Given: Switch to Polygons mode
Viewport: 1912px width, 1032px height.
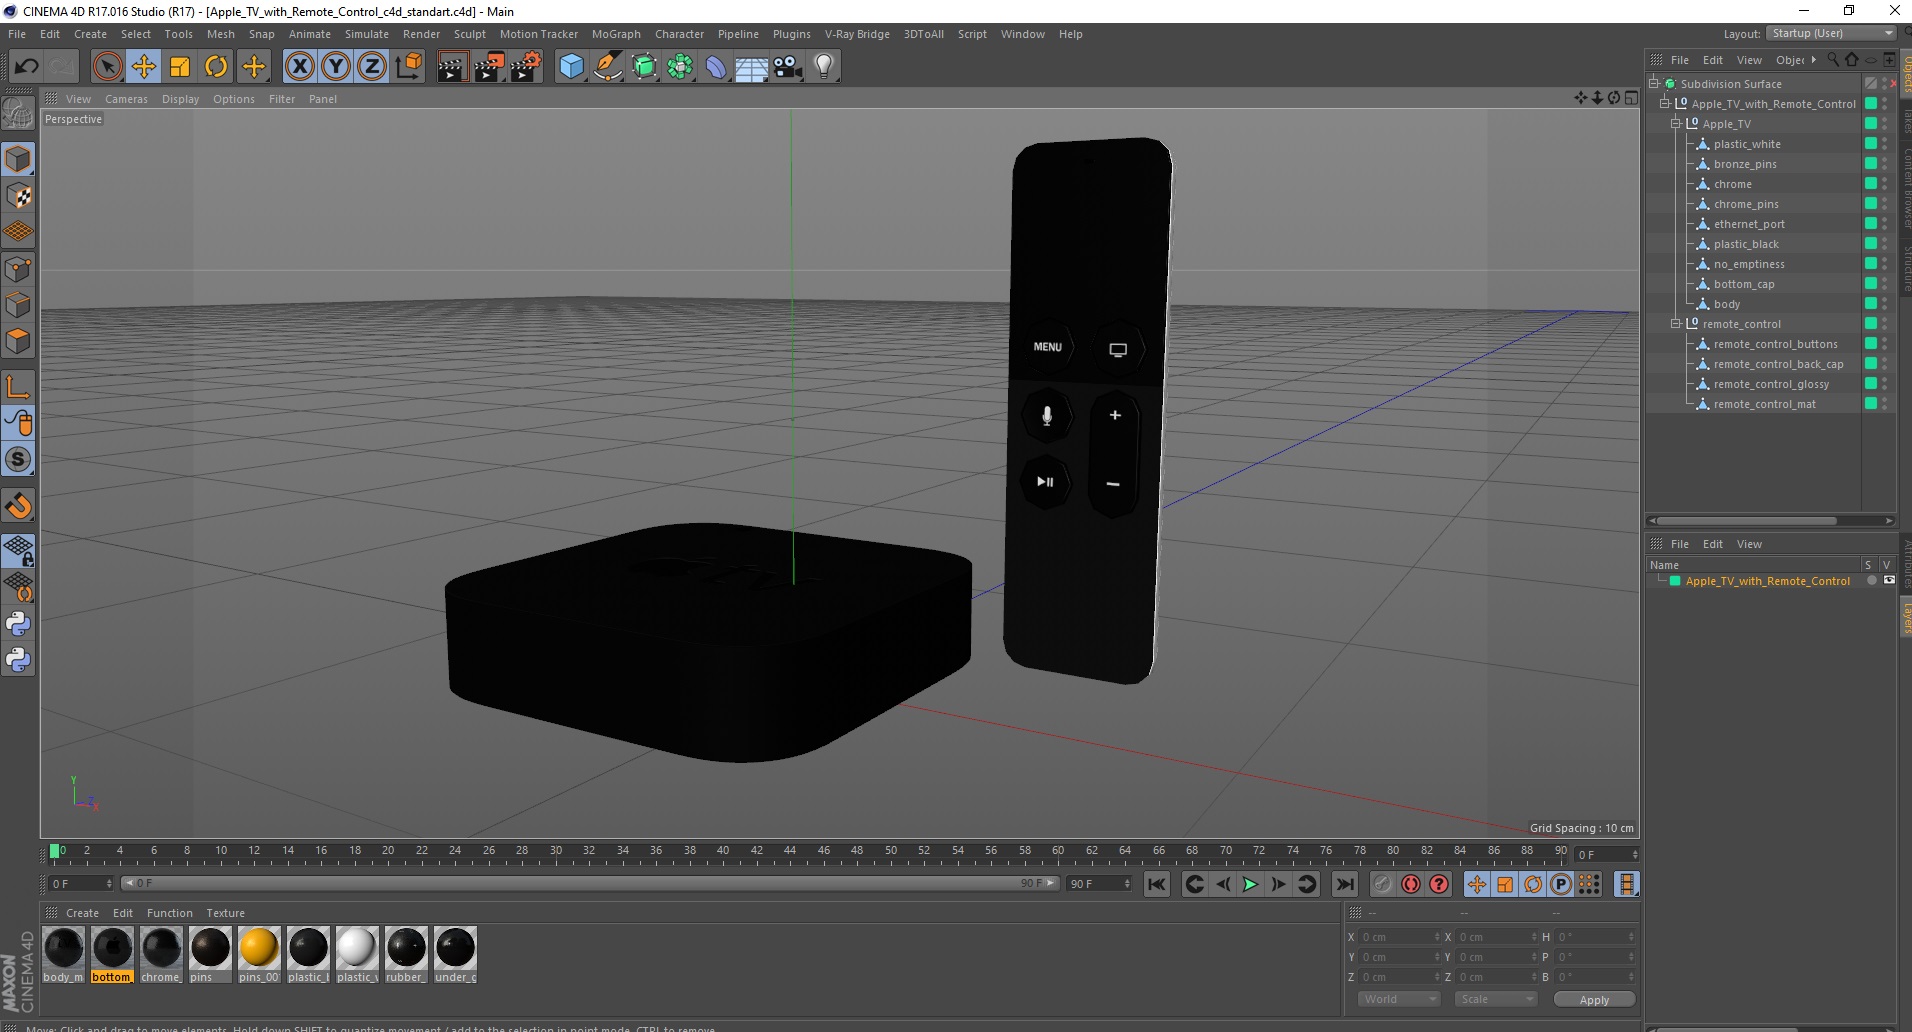Looking at the screenshot, I should pyautogui.click(x=18, y=341).
